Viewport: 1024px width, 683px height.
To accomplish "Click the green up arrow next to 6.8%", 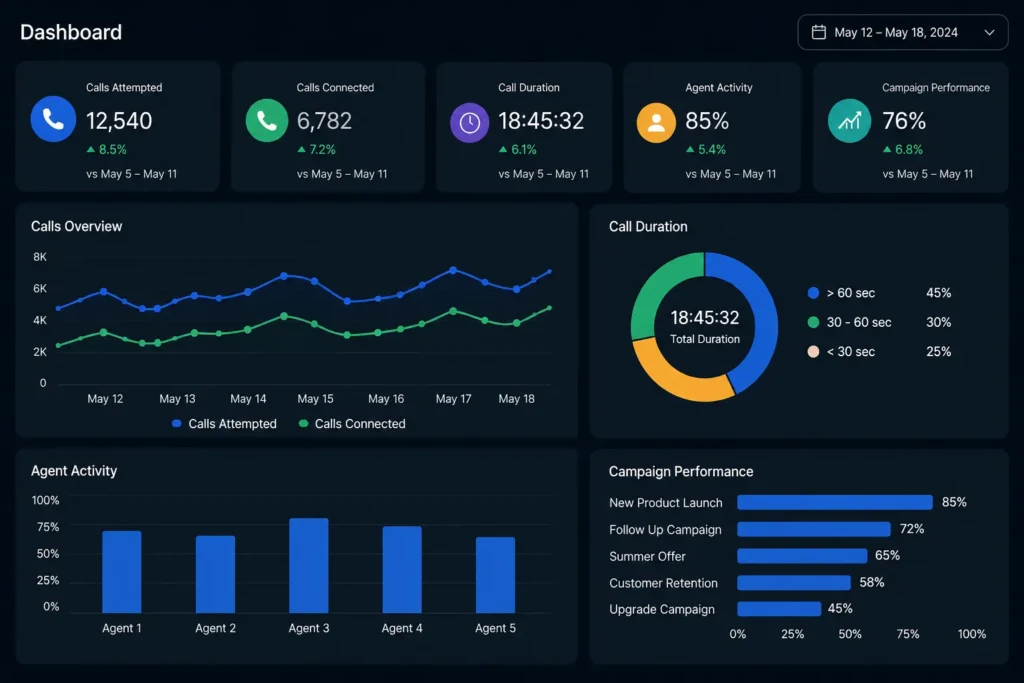I will tap(887, 150).
